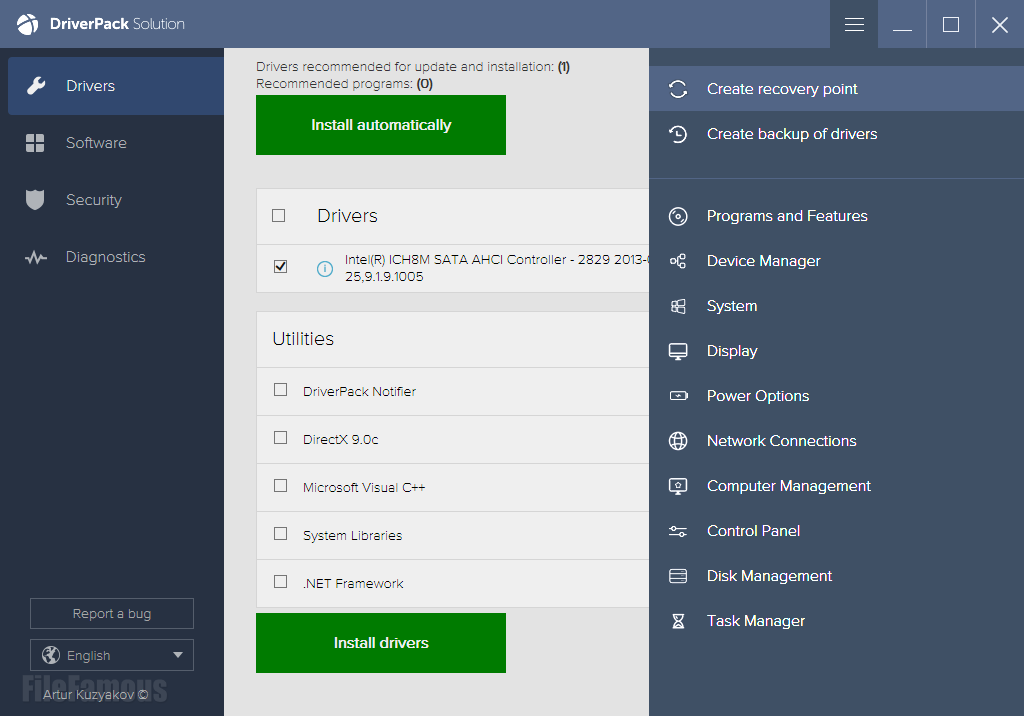Open Disk Management from the menu
Viewport: 1024px width, 716px height.
(837, 576)
